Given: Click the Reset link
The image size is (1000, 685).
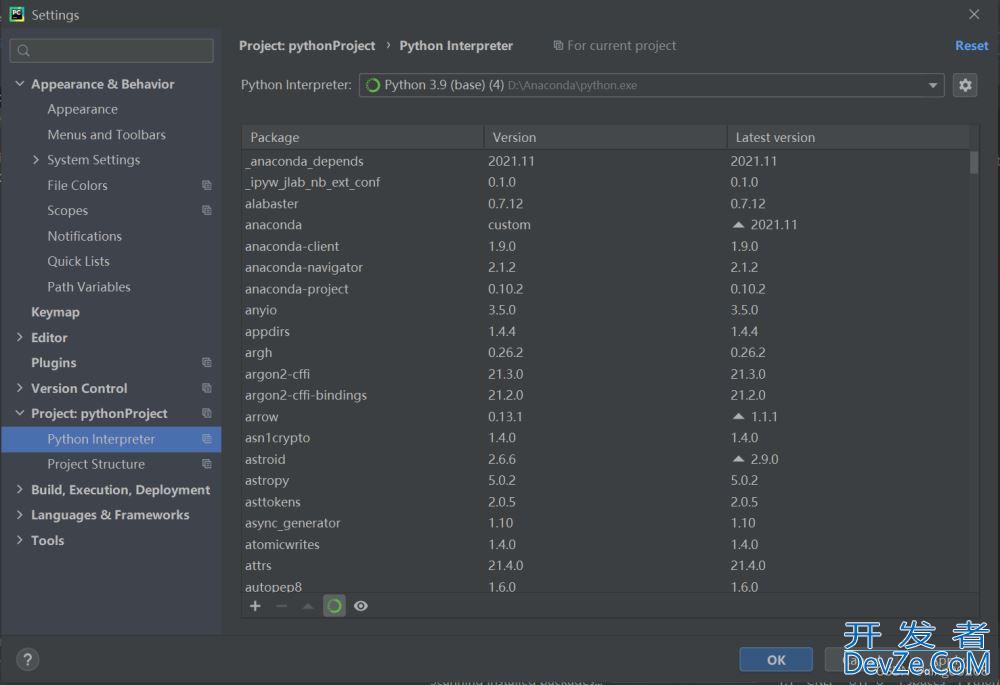Looking at the screenshot, I should [x=971, y=45].
